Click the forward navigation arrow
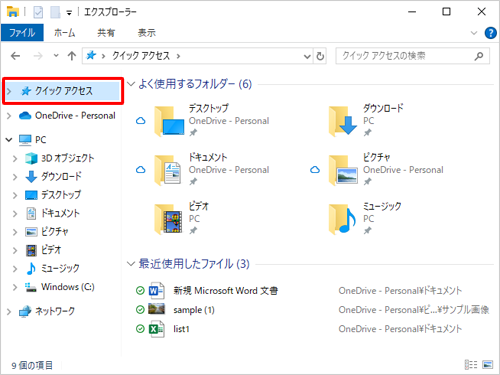This screenshot has width=500, height=375. coord(38,56)
